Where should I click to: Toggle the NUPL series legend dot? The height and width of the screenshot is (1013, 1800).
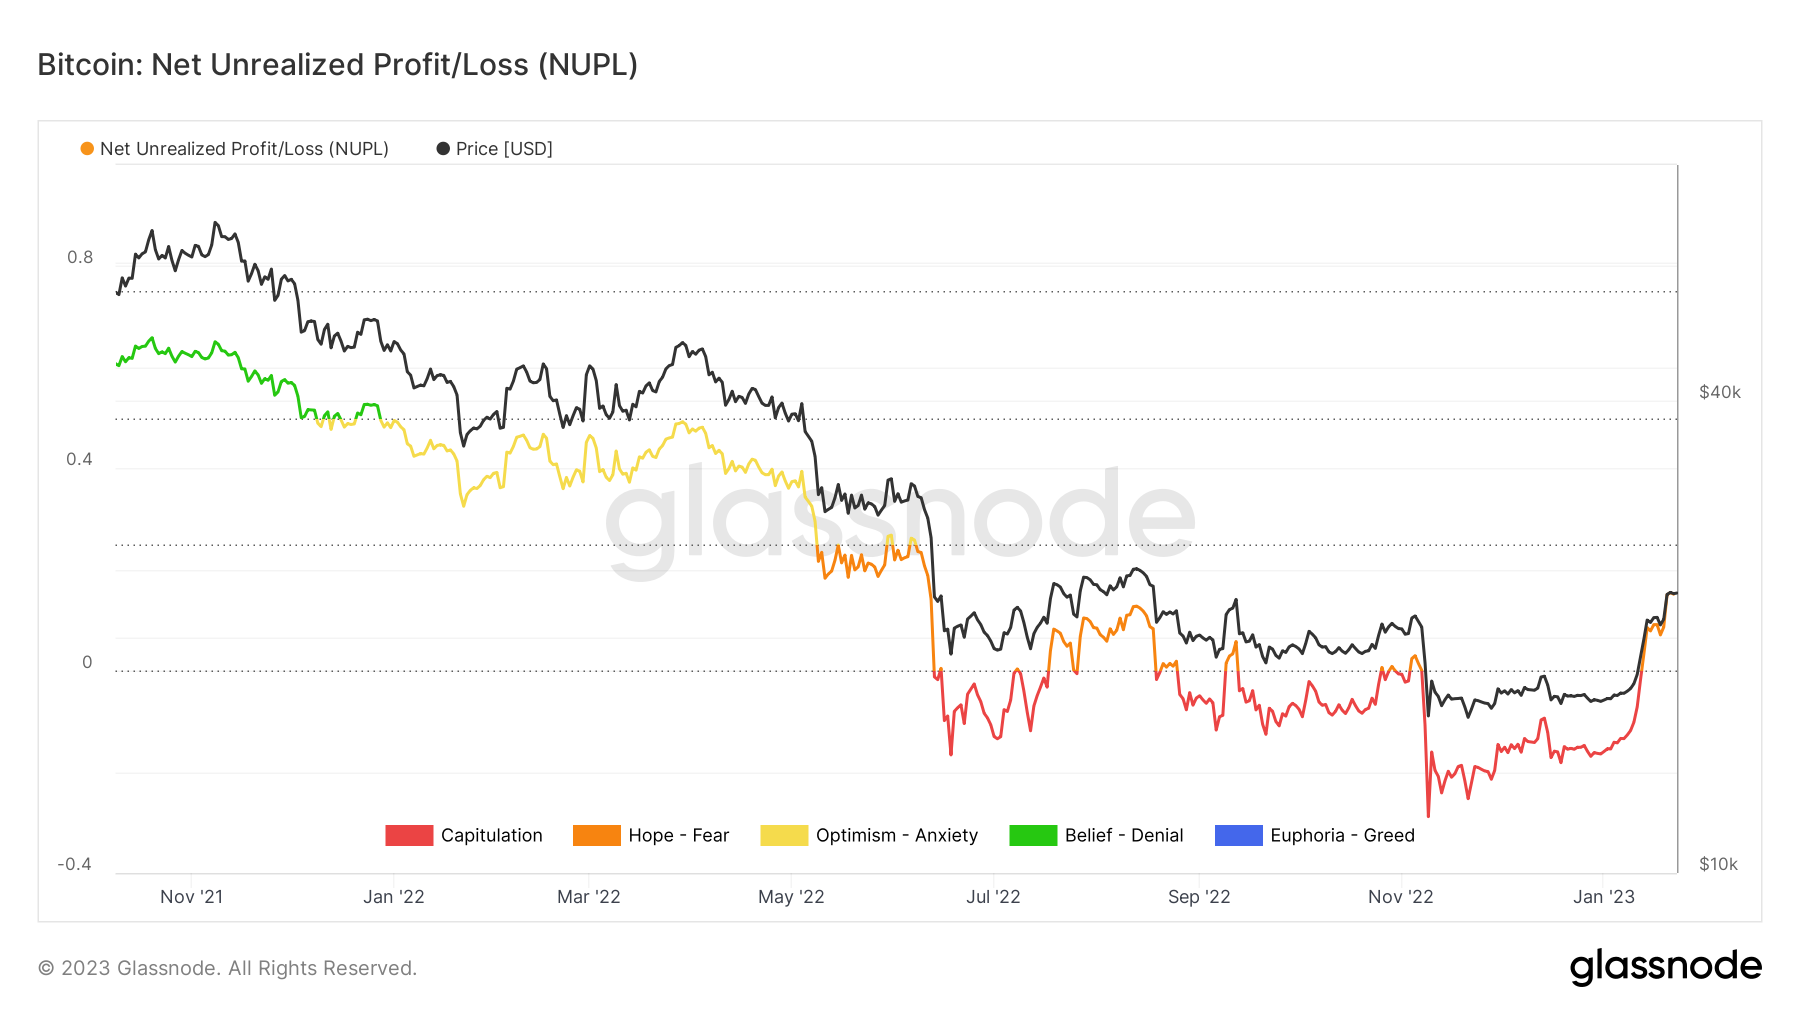click(x=87, y=149)
